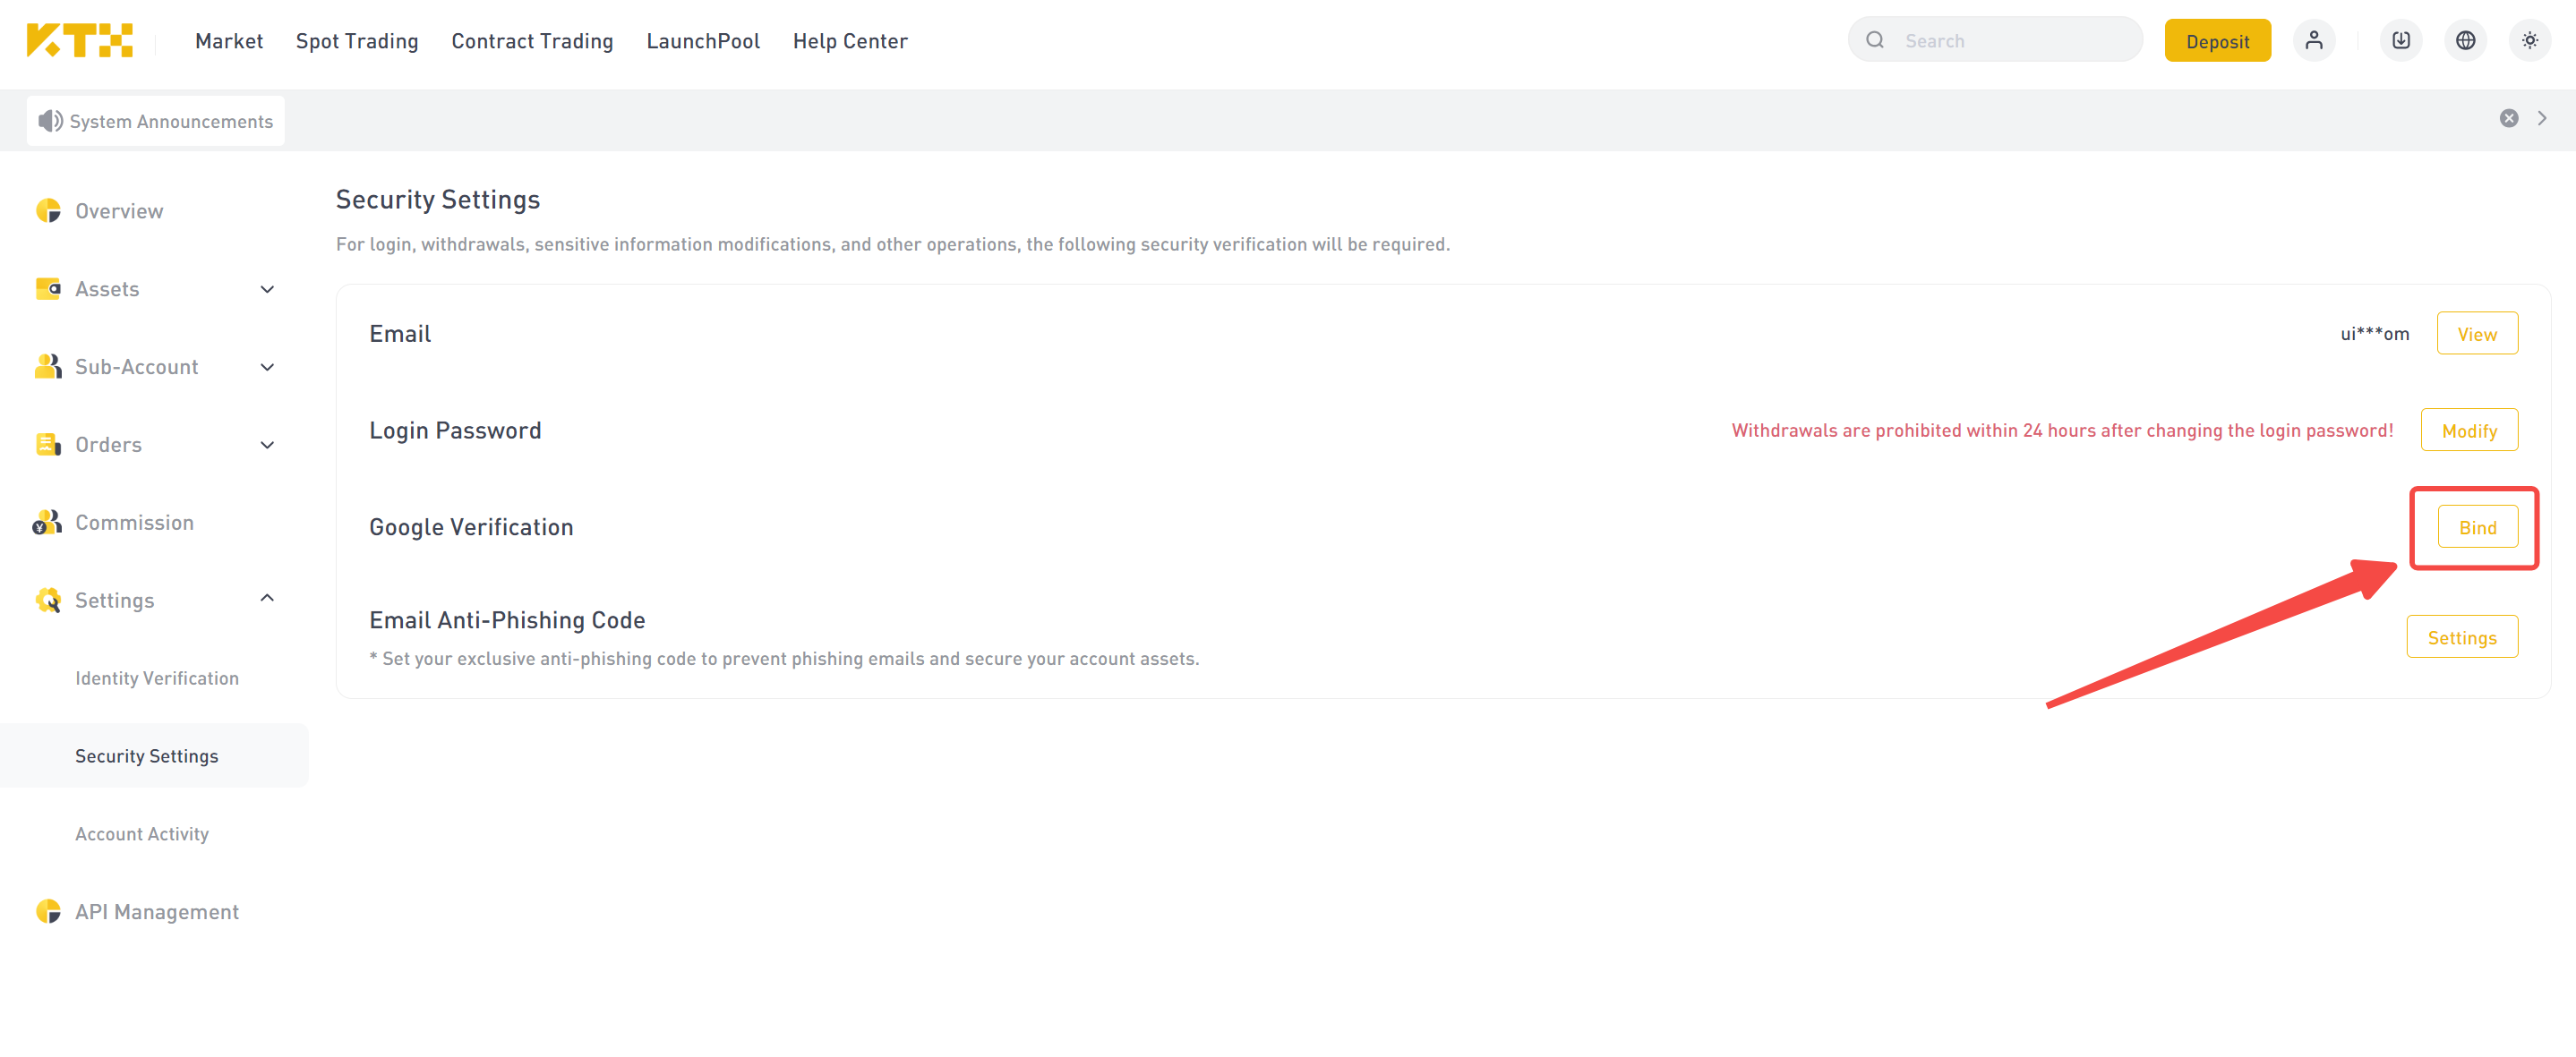
Task: Click the download app icon
Action: point(2401,41)
